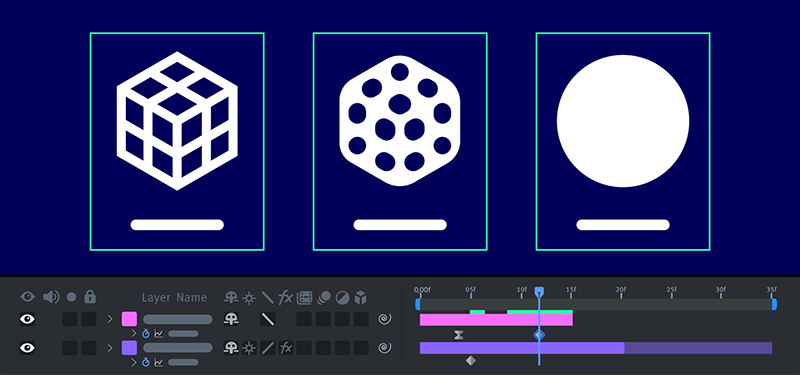Click the adjustment layer header icon

tap(342, 297)
